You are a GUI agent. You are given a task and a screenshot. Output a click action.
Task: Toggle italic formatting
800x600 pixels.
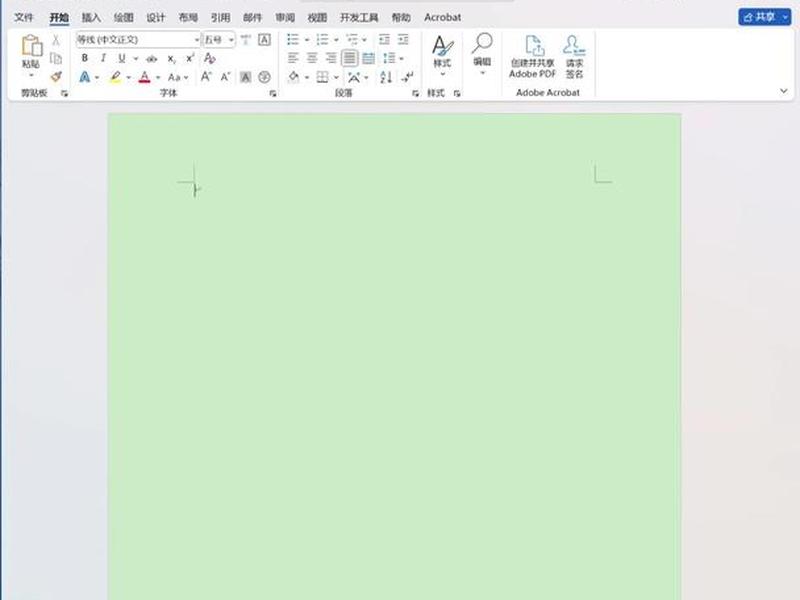pyautogui.click(x=103, y=58)
